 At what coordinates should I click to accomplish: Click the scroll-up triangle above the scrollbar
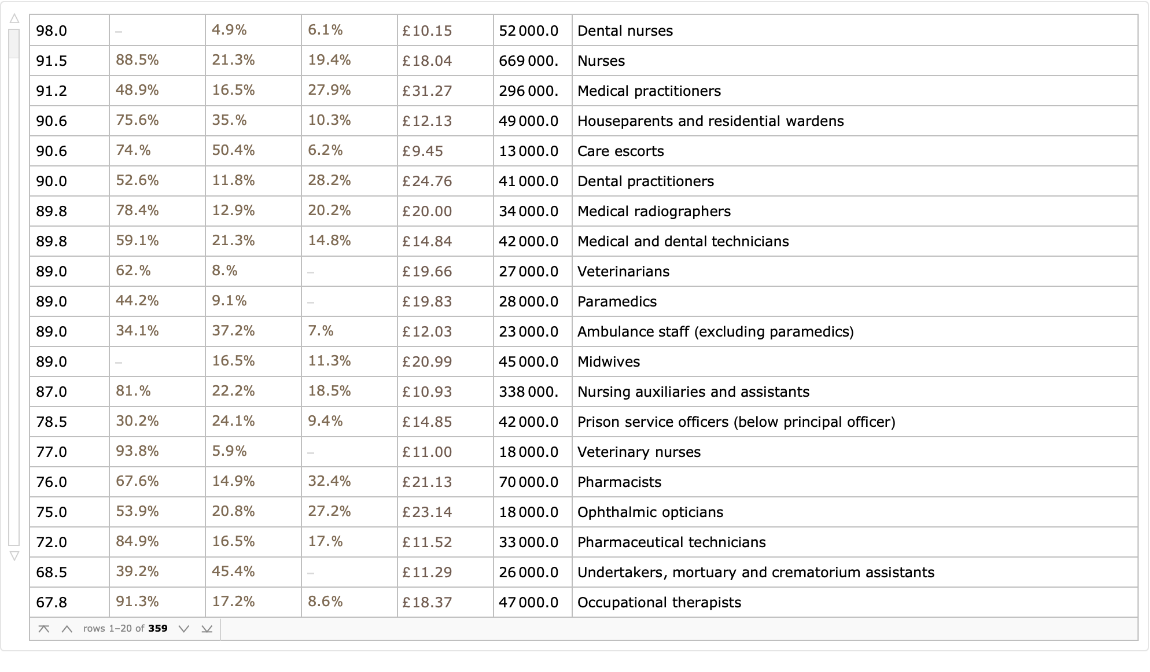[x=14, y=19]
